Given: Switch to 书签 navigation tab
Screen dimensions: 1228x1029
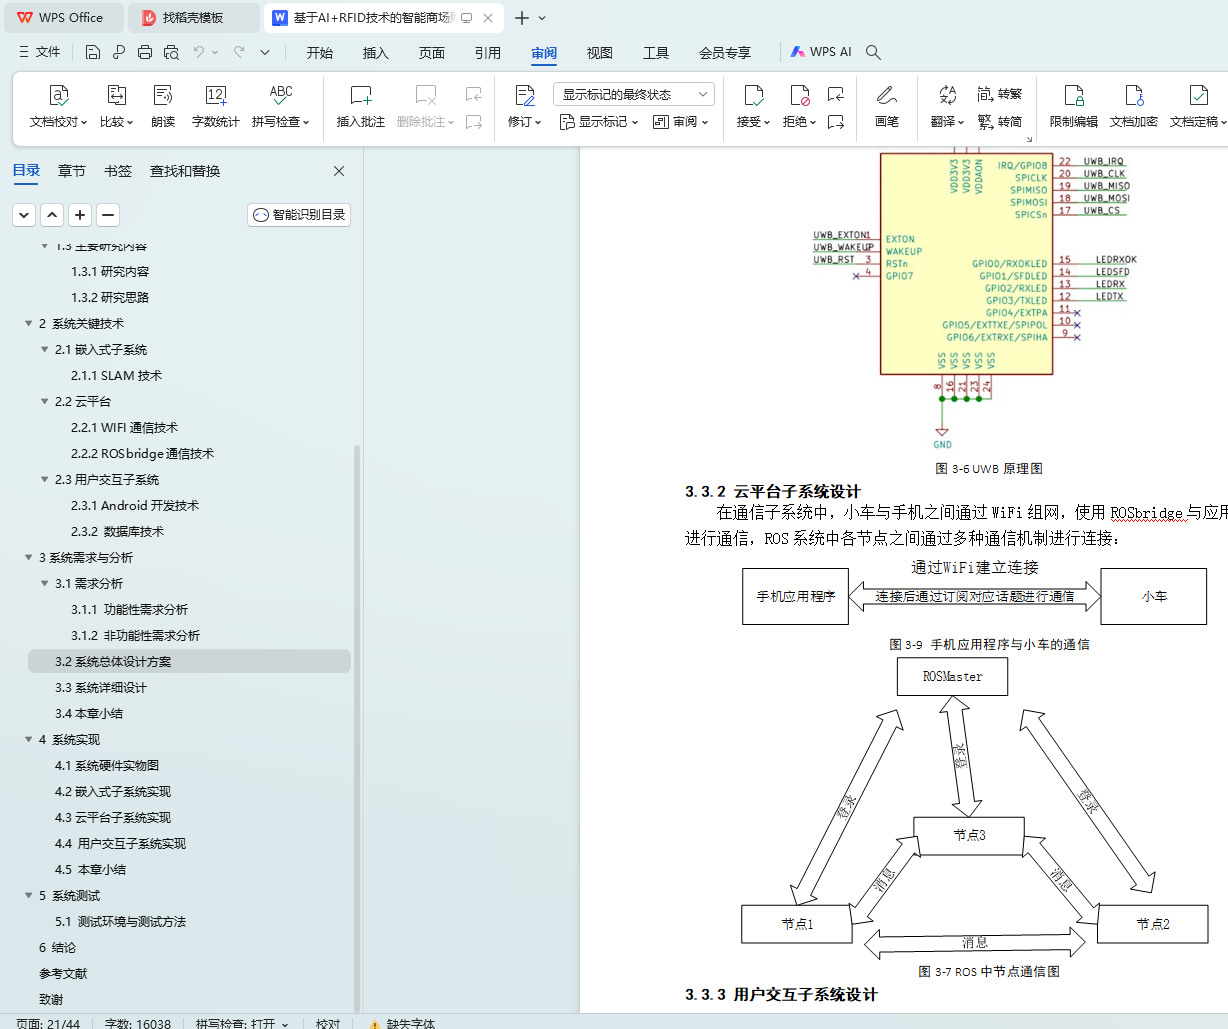Looking at the screenshot, I should tap(118, 171).
